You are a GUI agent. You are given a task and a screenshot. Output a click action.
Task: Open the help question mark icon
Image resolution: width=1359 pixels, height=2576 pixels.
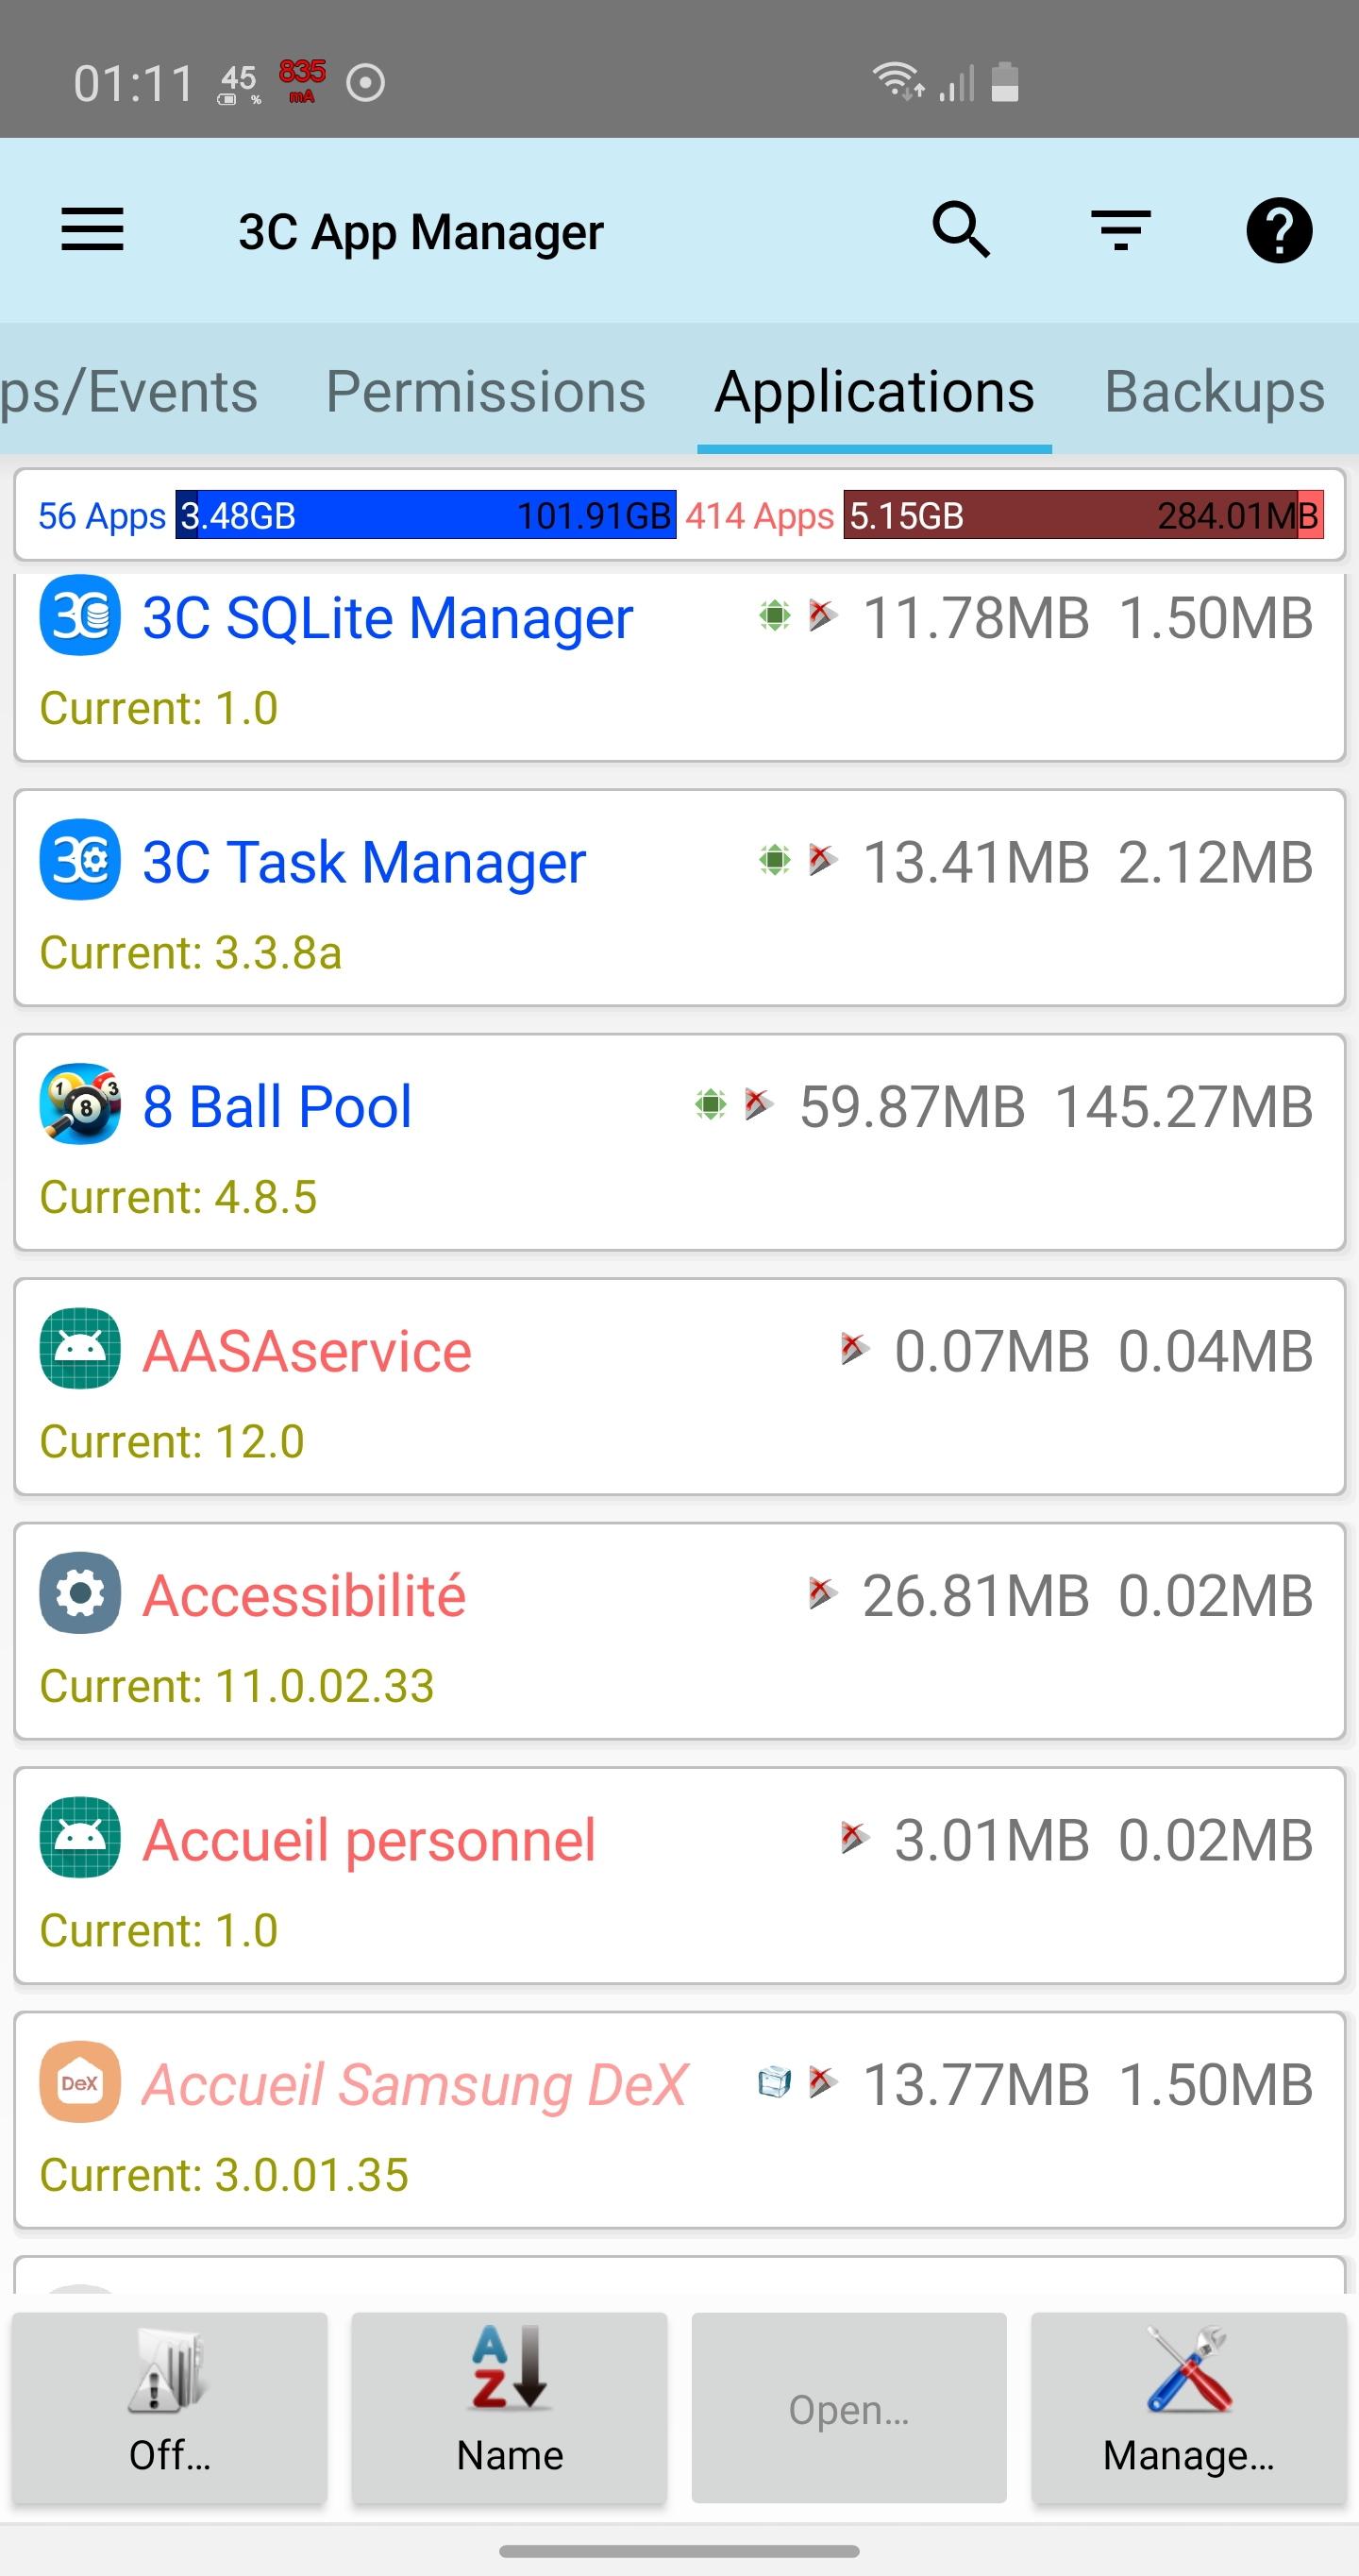point(1279,230)
